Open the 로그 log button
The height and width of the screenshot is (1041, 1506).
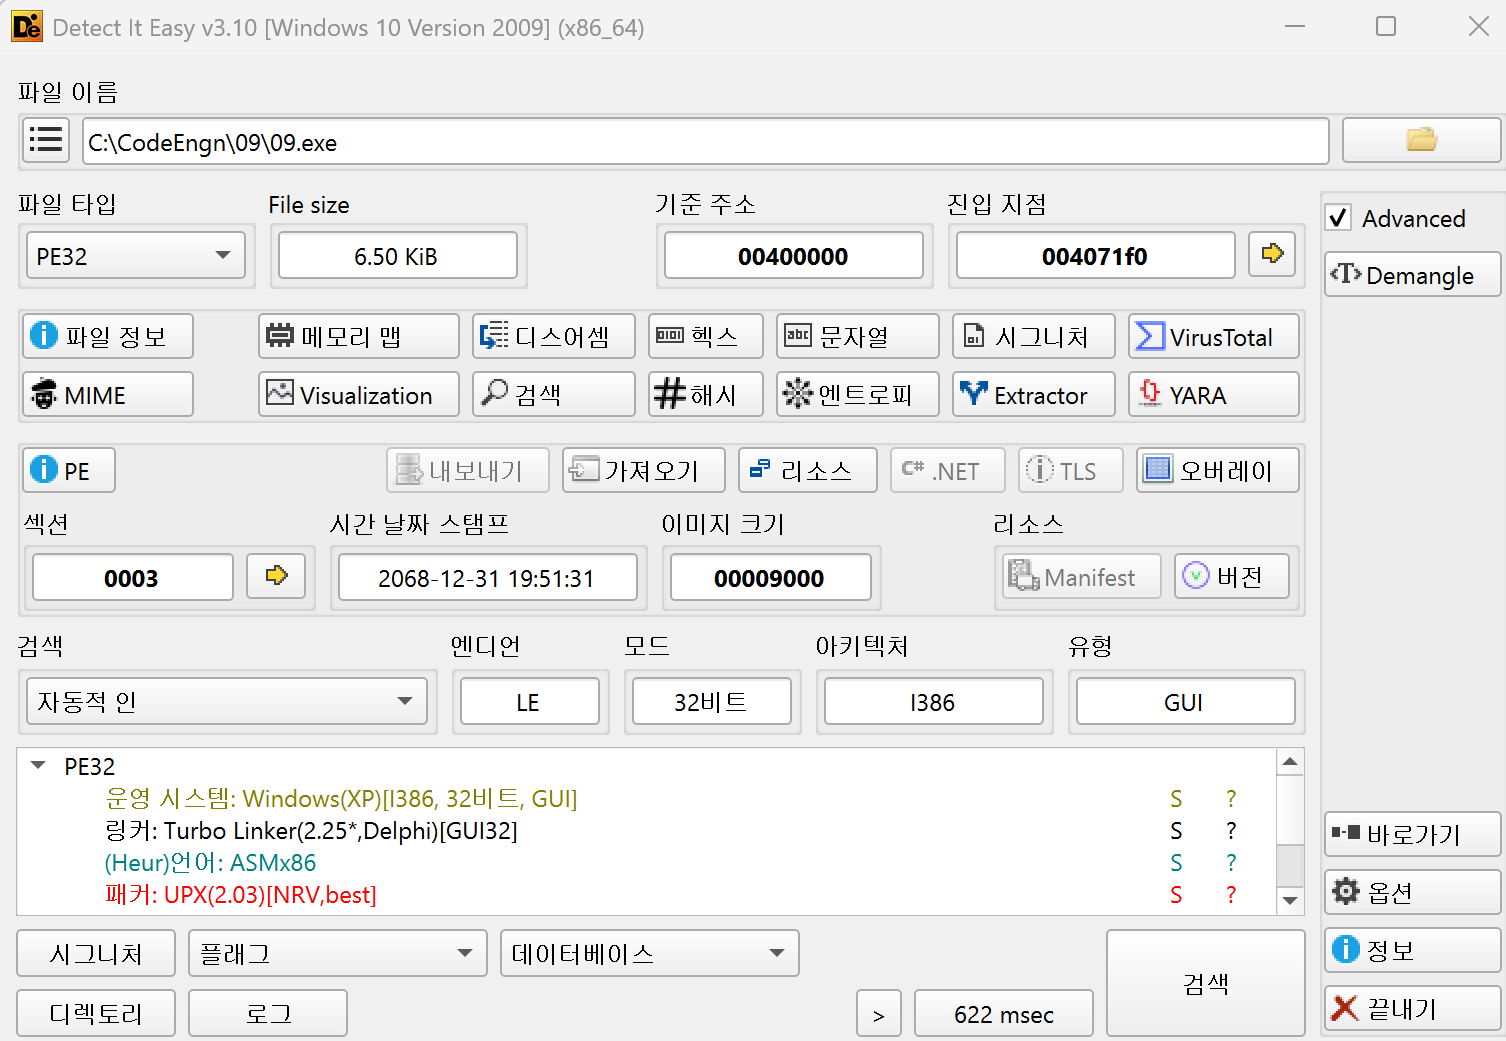(268, 1013)
